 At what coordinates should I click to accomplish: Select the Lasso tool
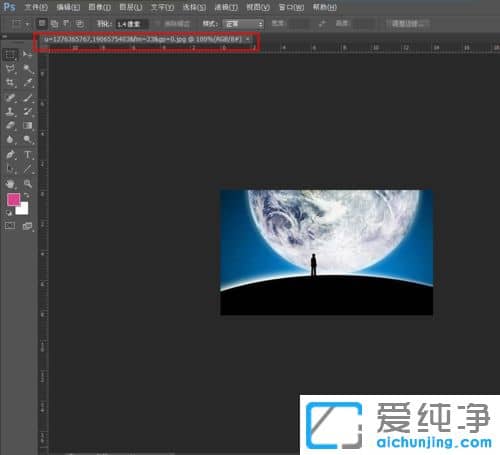click(x=10, y=69)
